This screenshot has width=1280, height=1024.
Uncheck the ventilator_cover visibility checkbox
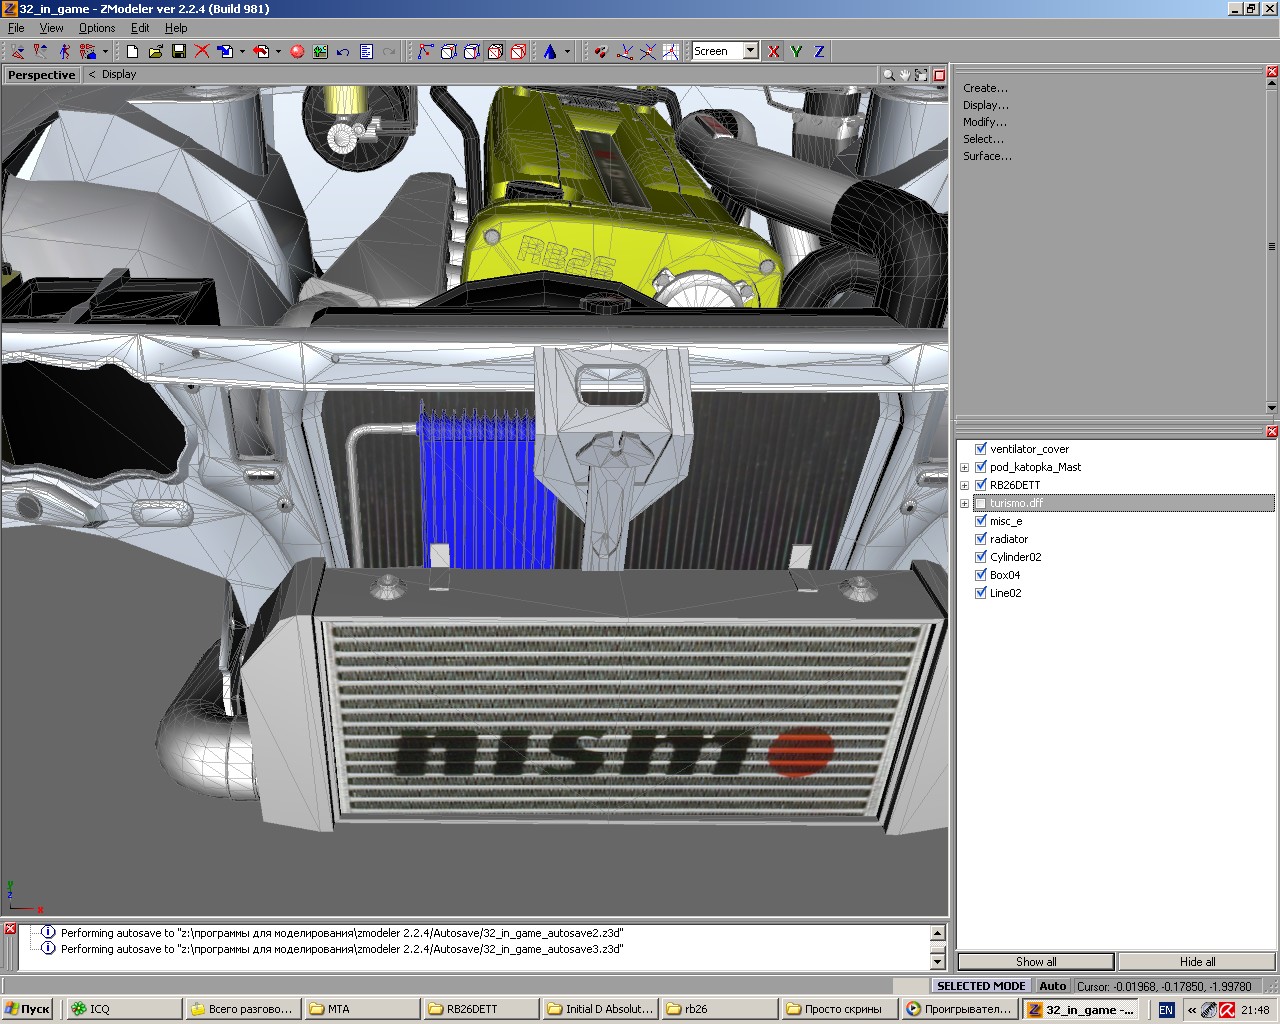pyautogui.click(x=981, y=449)
